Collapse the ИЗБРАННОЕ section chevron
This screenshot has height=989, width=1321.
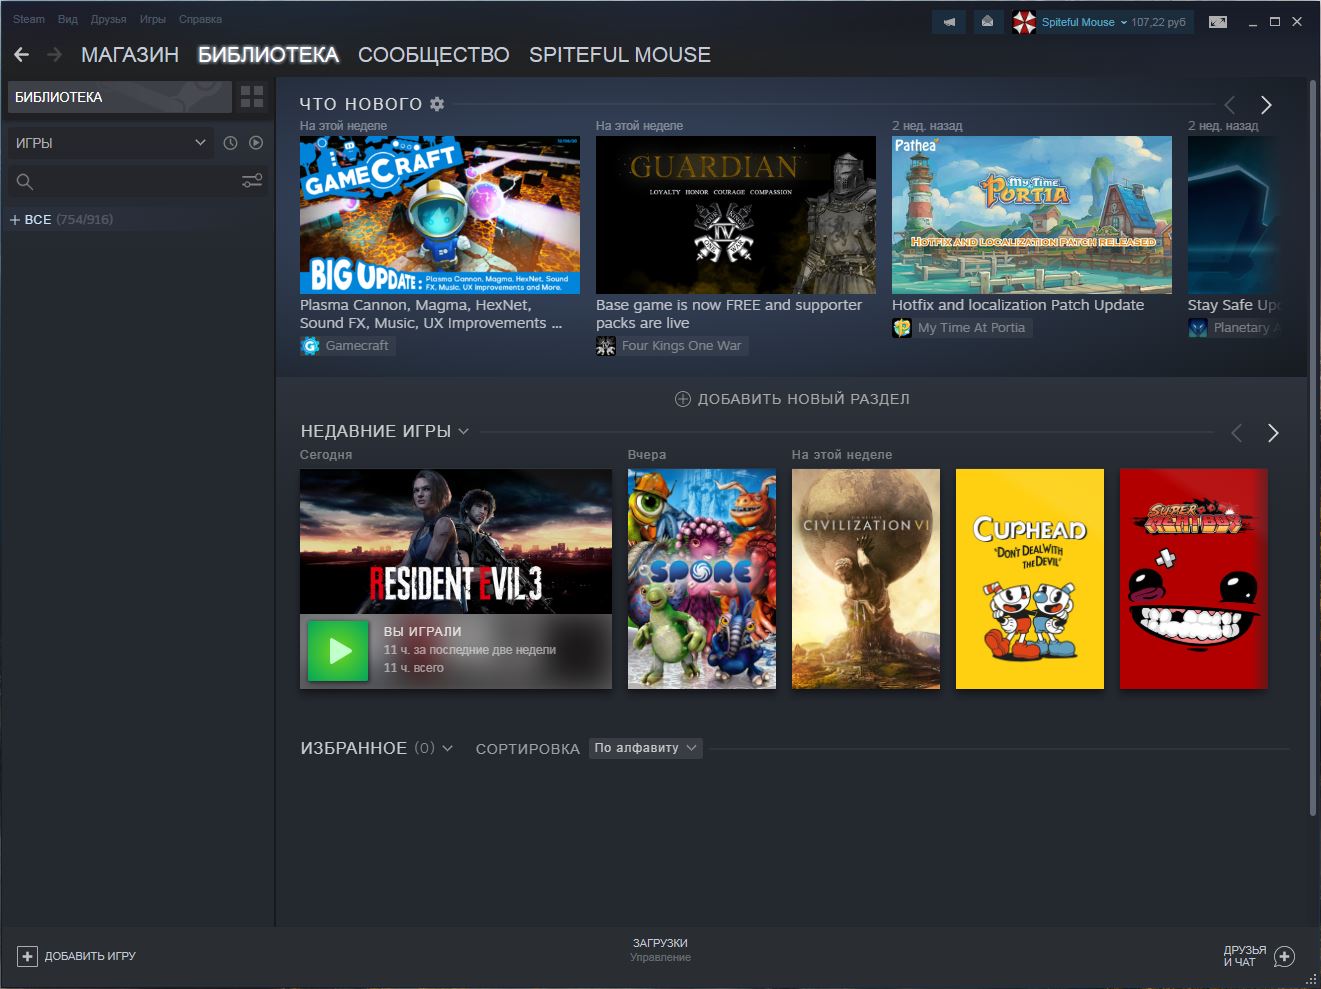[x=447, y=748]
